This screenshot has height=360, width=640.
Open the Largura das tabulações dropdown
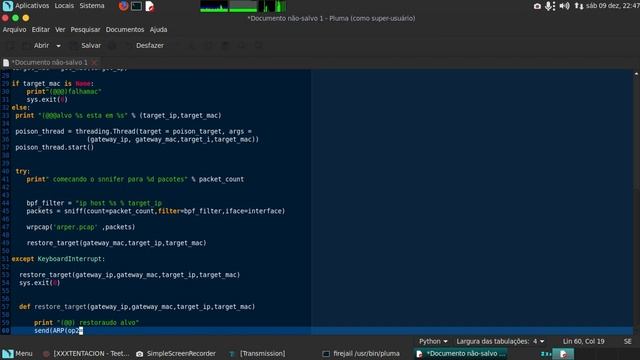pyautogui.click(x=500, y=341)
